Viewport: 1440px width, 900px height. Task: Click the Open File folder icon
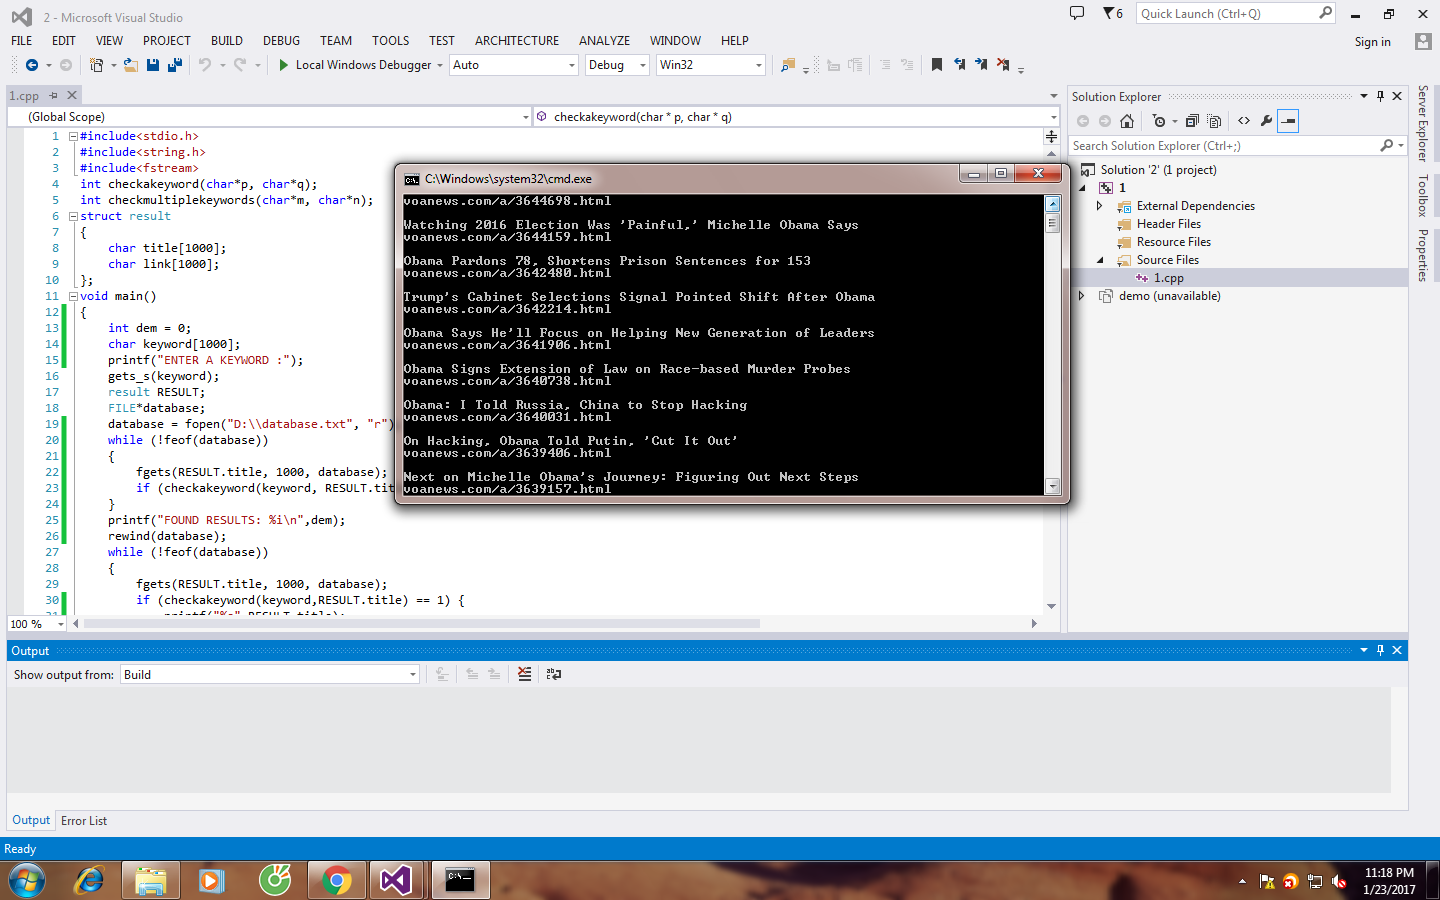pyautogui.click(x=131, y=65)
